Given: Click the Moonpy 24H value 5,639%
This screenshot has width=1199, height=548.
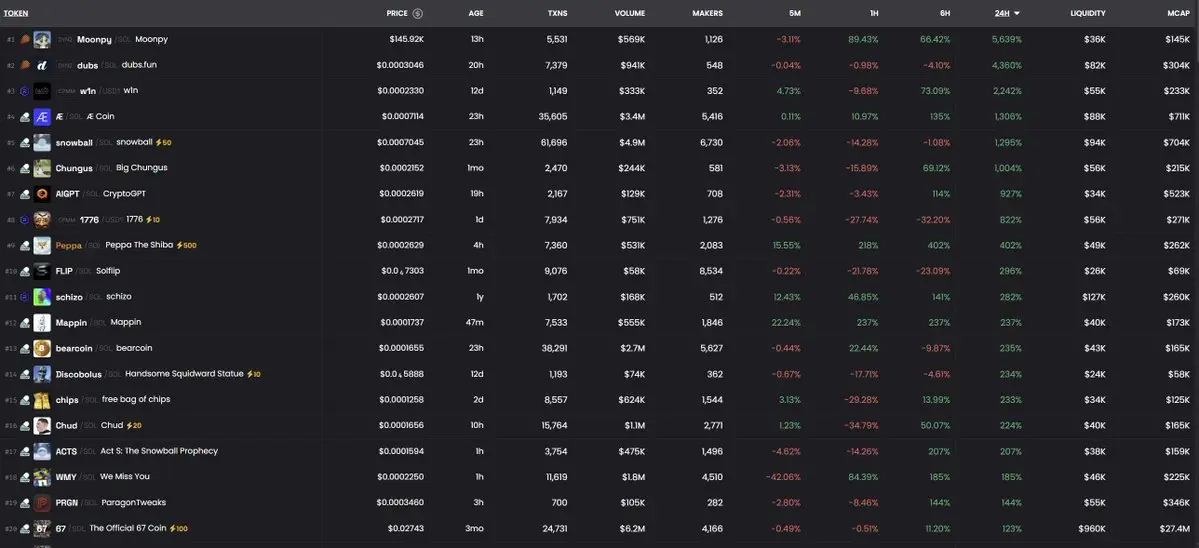Looking at the screenshot, I should tap(1007, 40).
